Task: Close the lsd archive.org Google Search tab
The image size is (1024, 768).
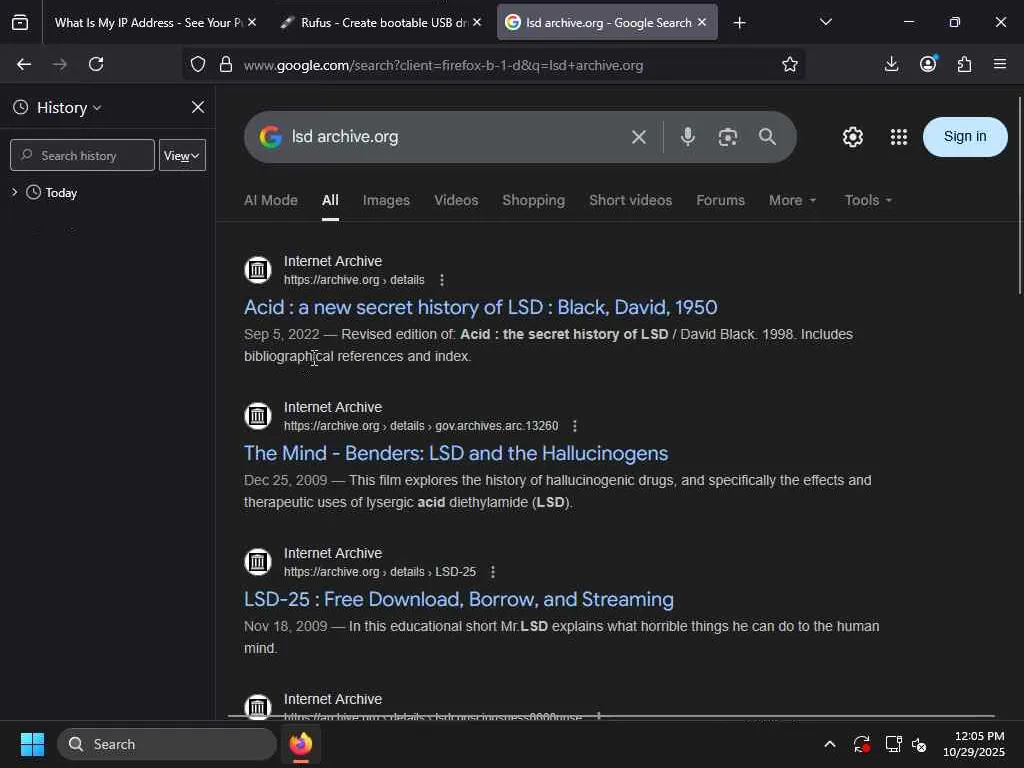Action: click(x=702, y=22)
